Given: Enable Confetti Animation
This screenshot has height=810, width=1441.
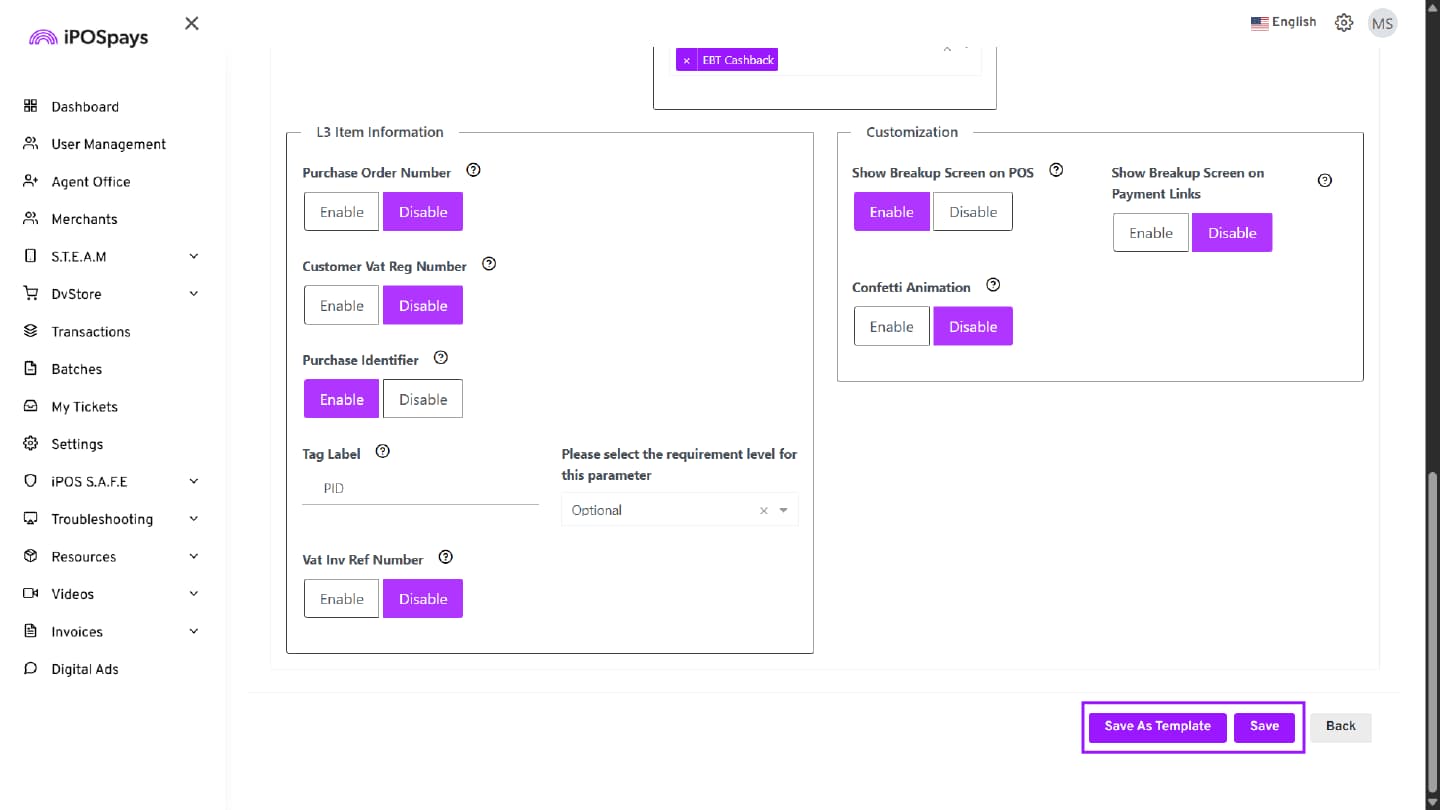Looking at the screenshot, I should coord(891,327).
